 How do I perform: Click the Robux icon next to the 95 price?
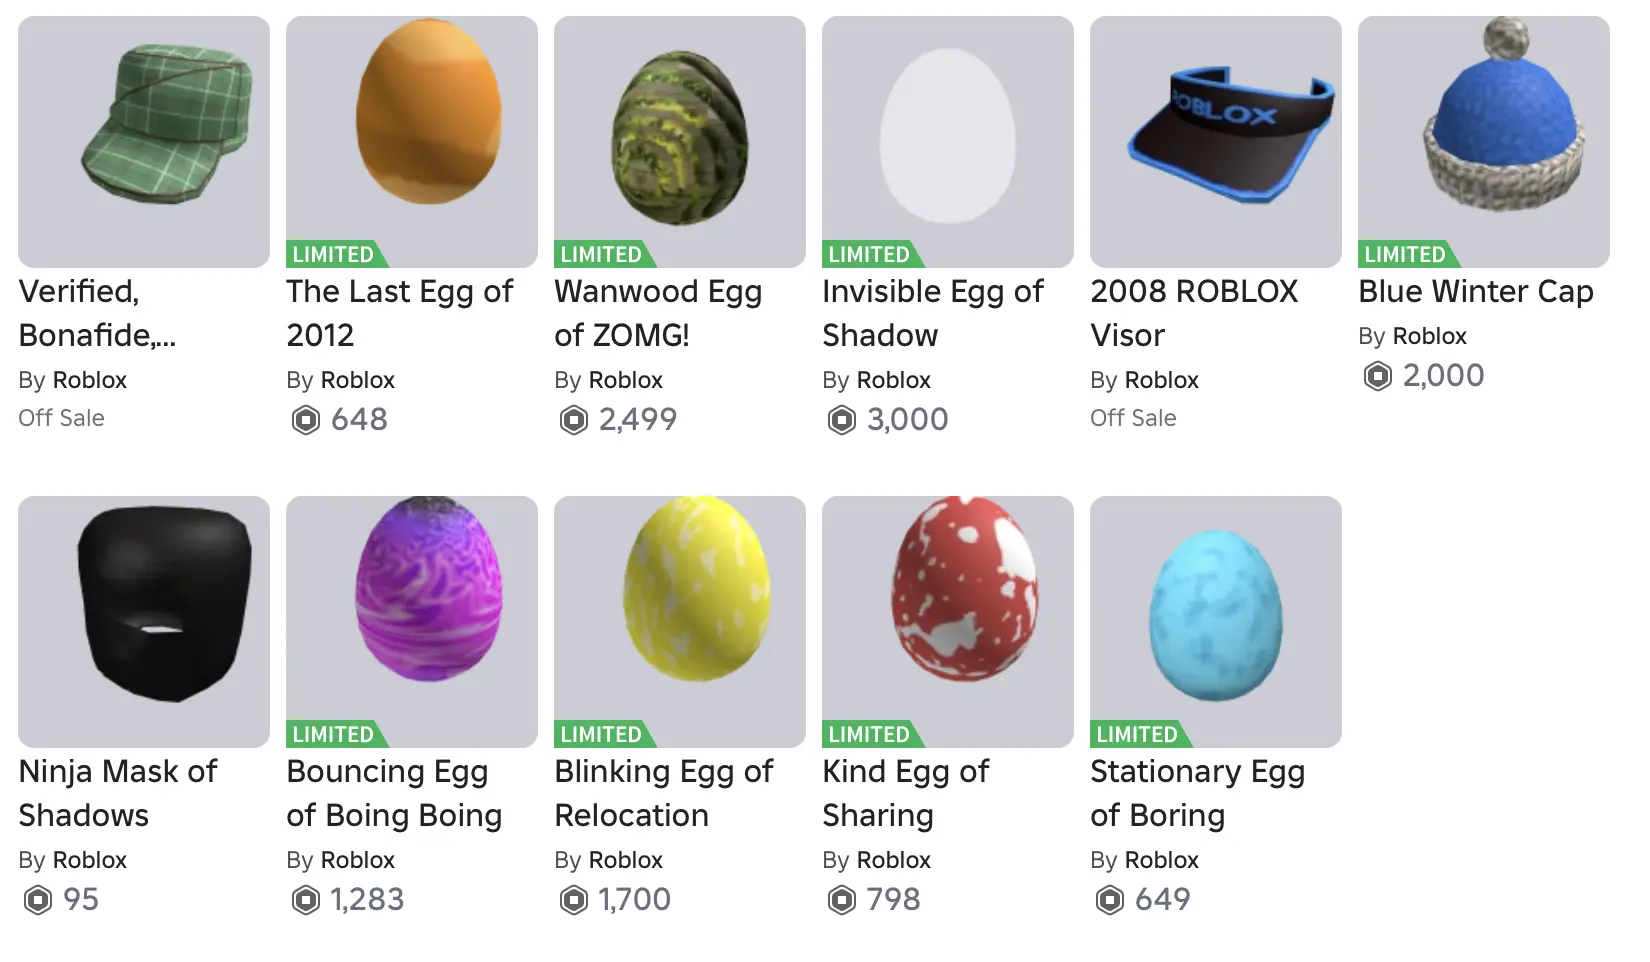pos(38,900)
